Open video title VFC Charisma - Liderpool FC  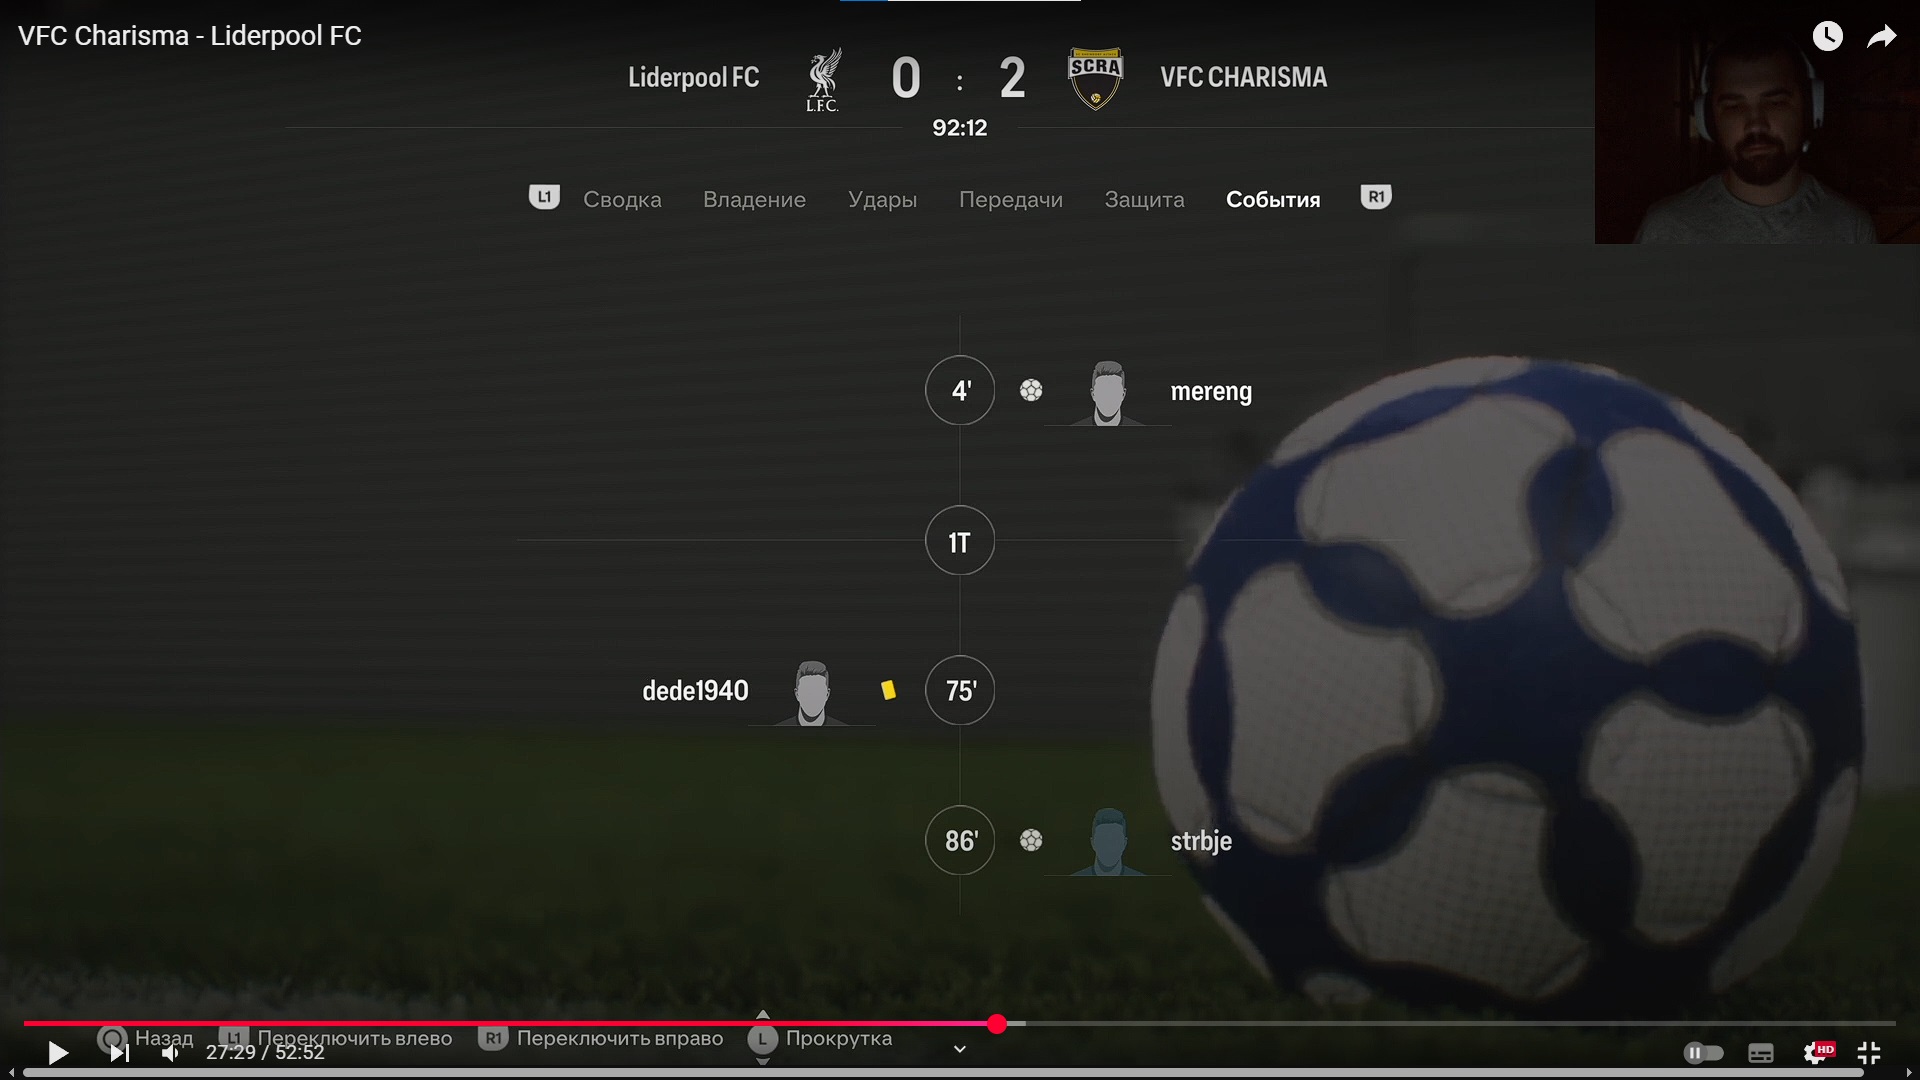click(x=190, y=36)
